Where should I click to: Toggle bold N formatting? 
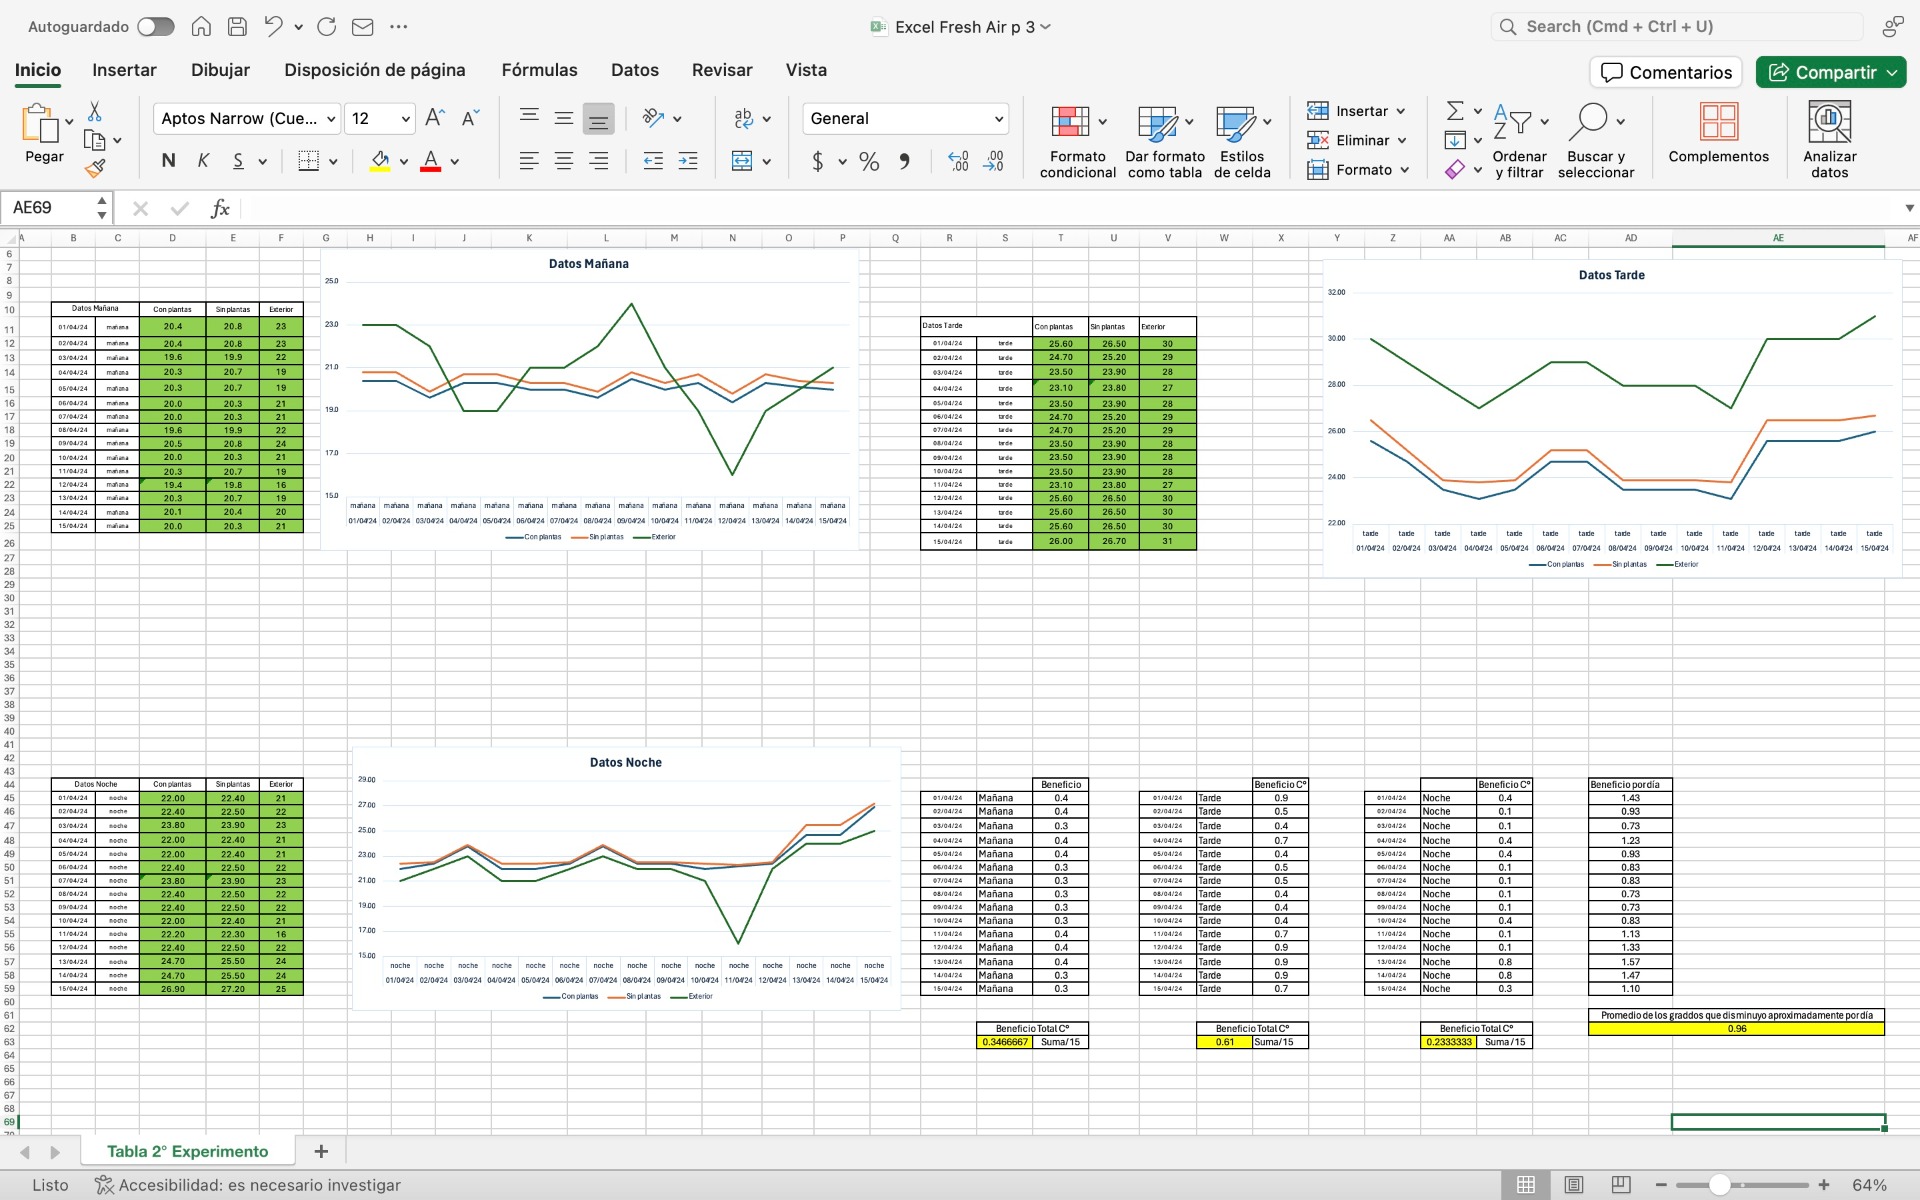pos(168,161)
